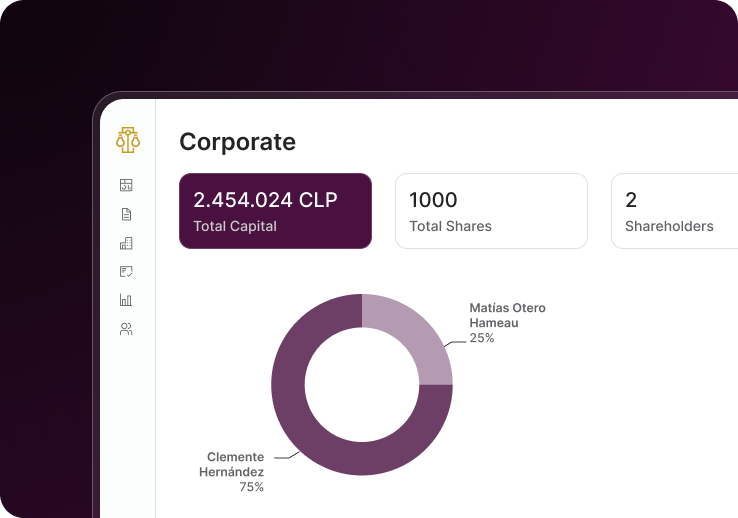Click the 1000 shares value
738x518 pixels.
click(x=433, y=200)
